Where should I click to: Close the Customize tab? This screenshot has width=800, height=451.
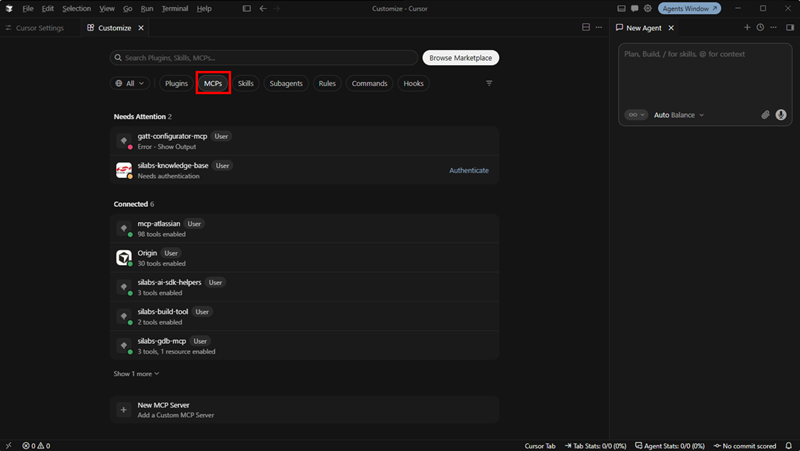coord(141,28)
